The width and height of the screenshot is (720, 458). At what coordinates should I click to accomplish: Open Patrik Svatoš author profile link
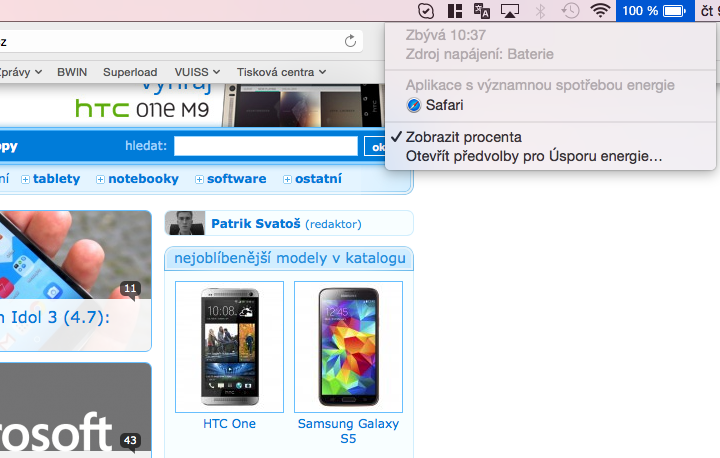click(x=252, y=224)
